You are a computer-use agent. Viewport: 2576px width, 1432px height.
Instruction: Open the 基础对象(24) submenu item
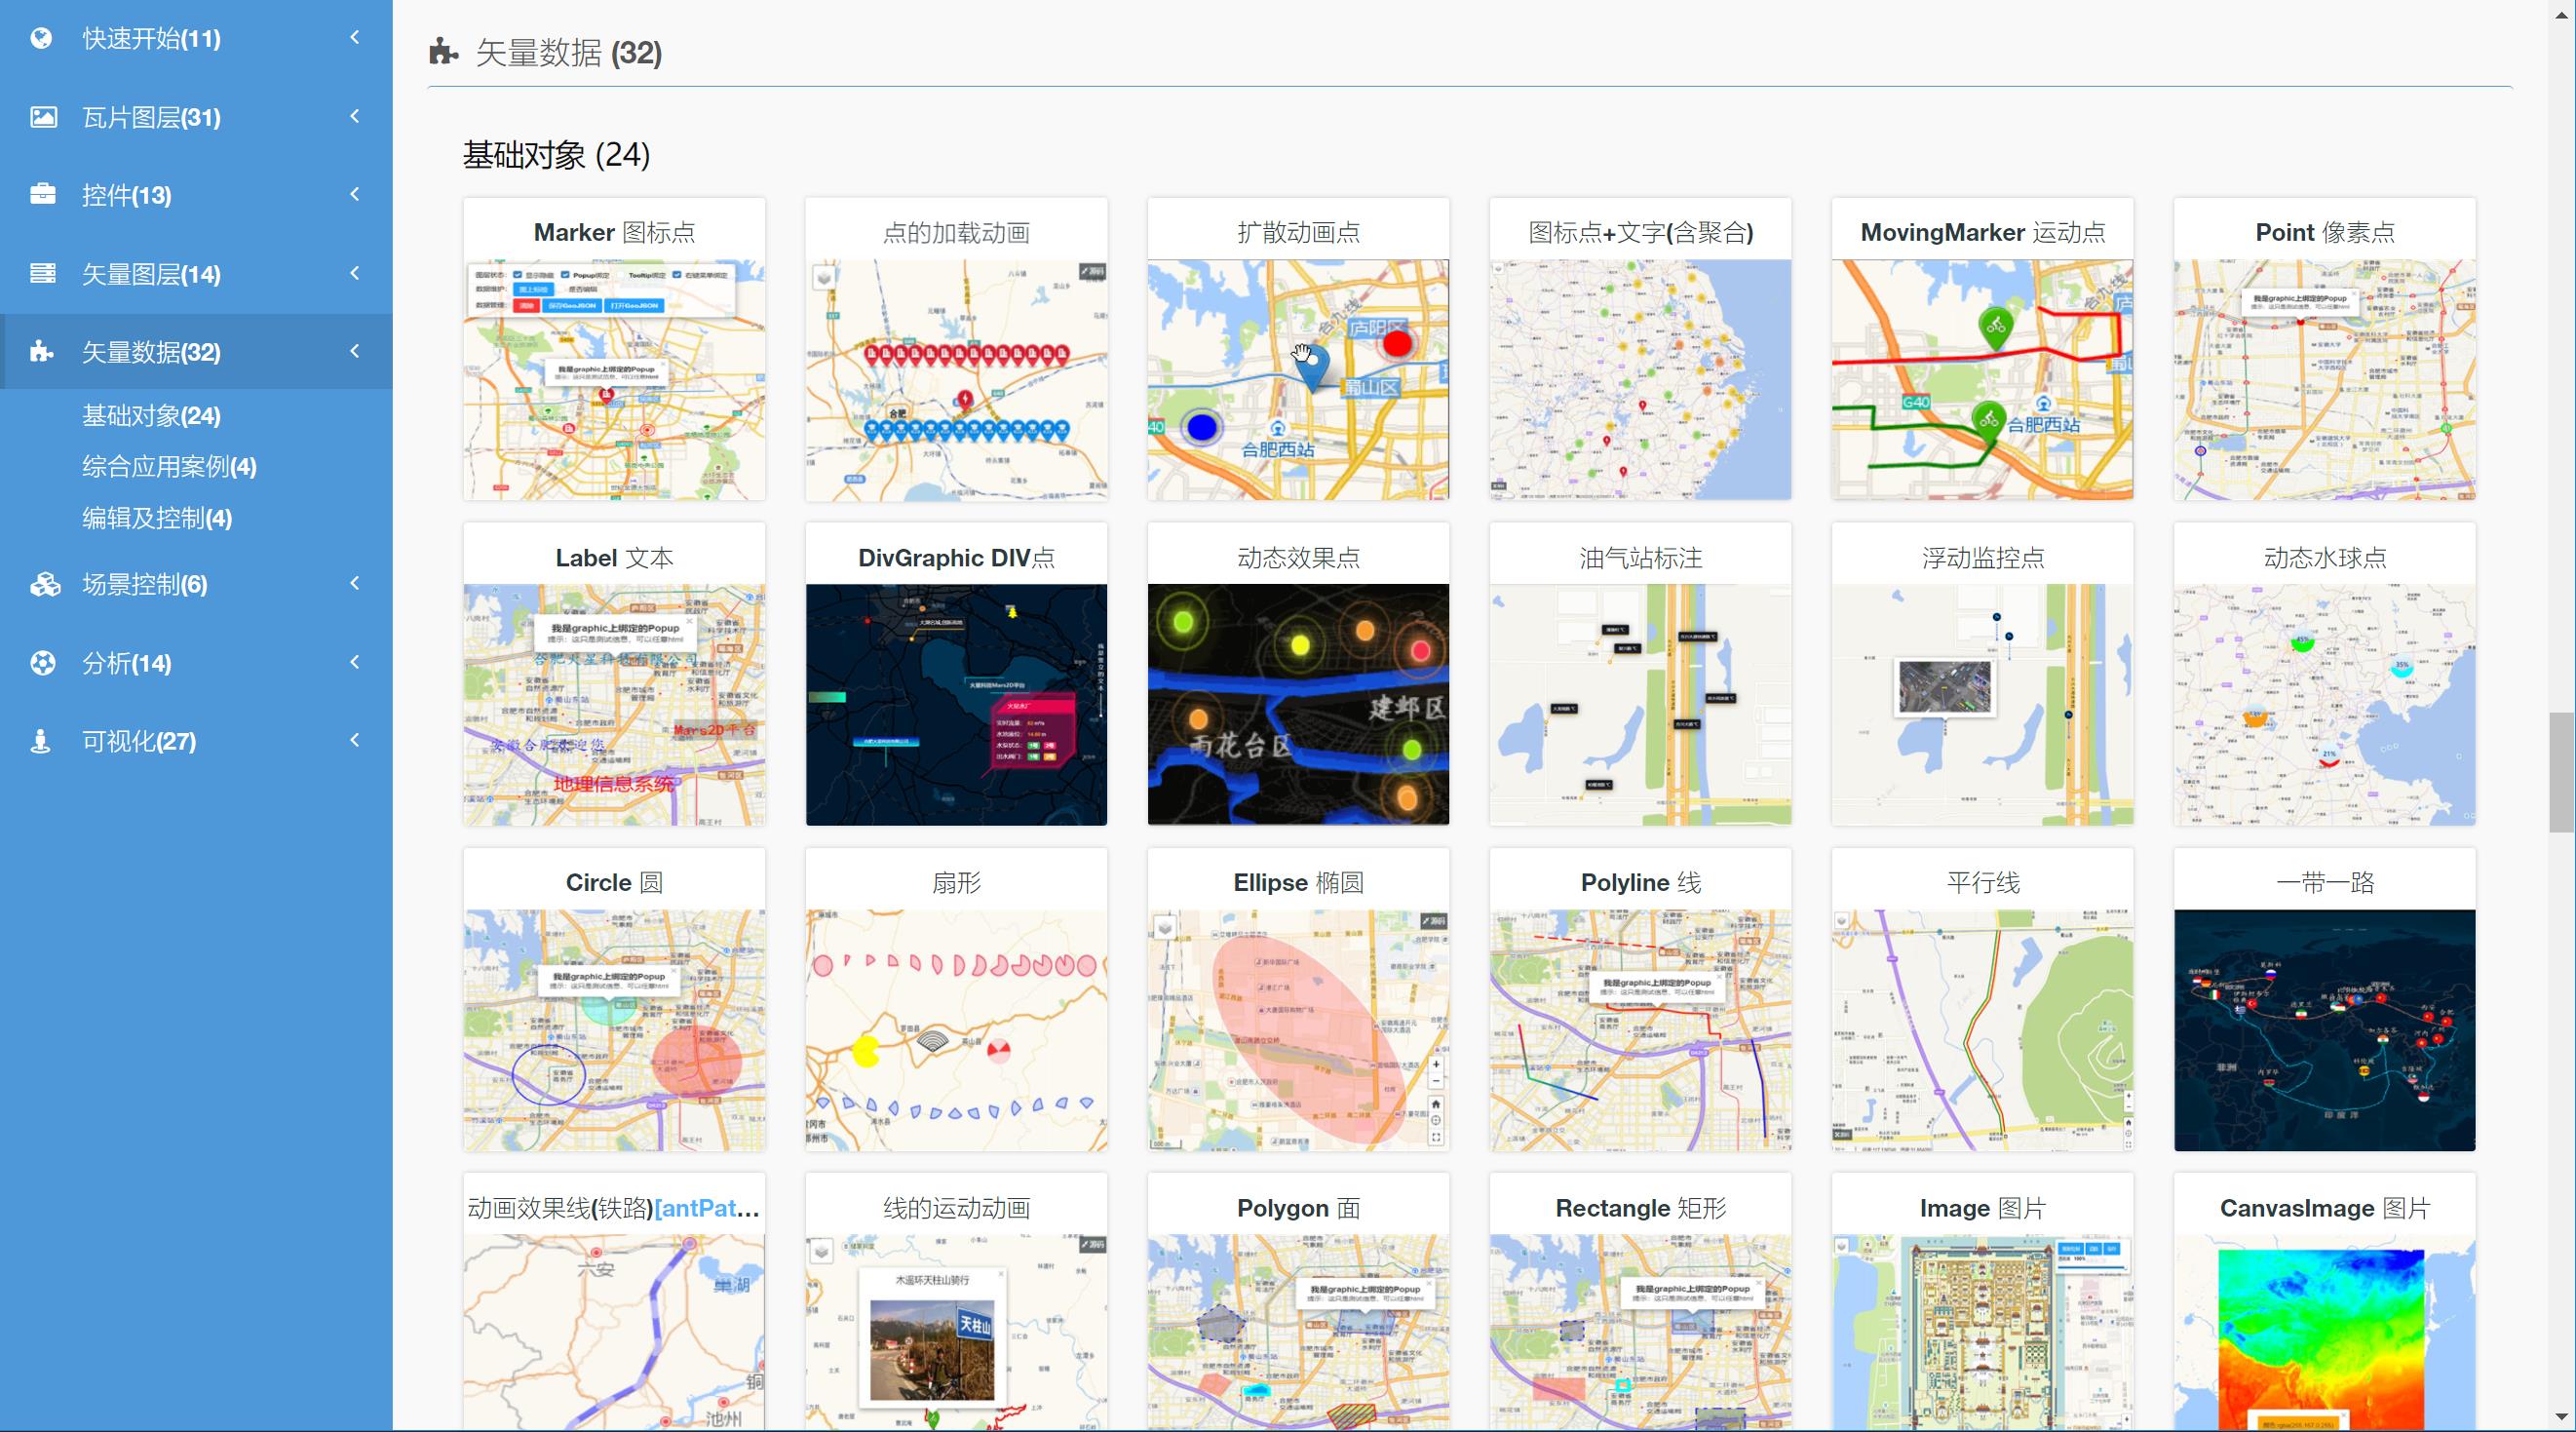pos(151,416)
